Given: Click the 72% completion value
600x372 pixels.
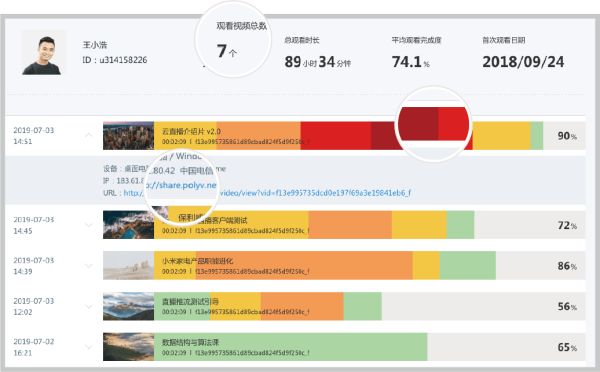Looking at the screenshot, I should pyautogui.click(x=567, y=225).
